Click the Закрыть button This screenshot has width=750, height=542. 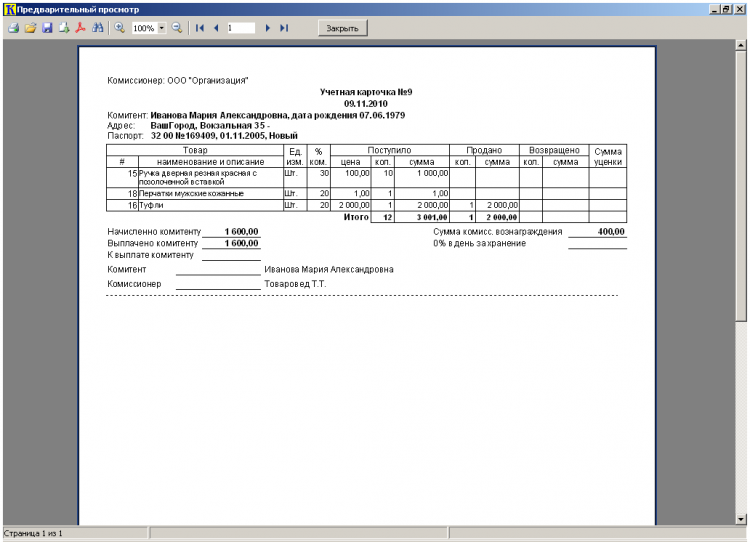[x=342, y=28]
